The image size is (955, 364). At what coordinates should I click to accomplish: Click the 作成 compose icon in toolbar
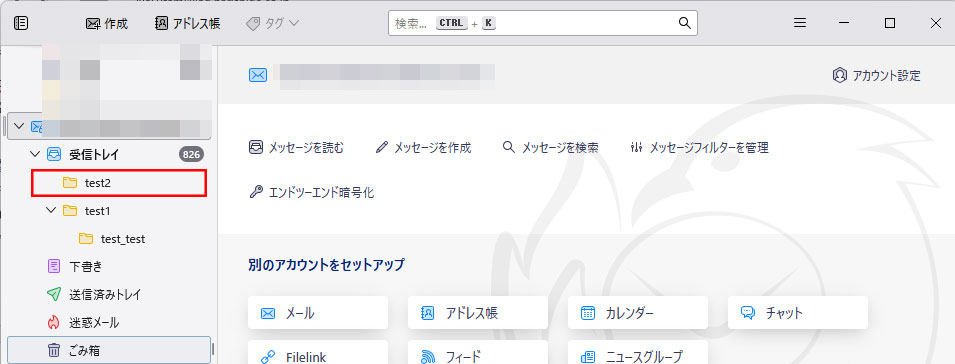click(x=93, y=24)
